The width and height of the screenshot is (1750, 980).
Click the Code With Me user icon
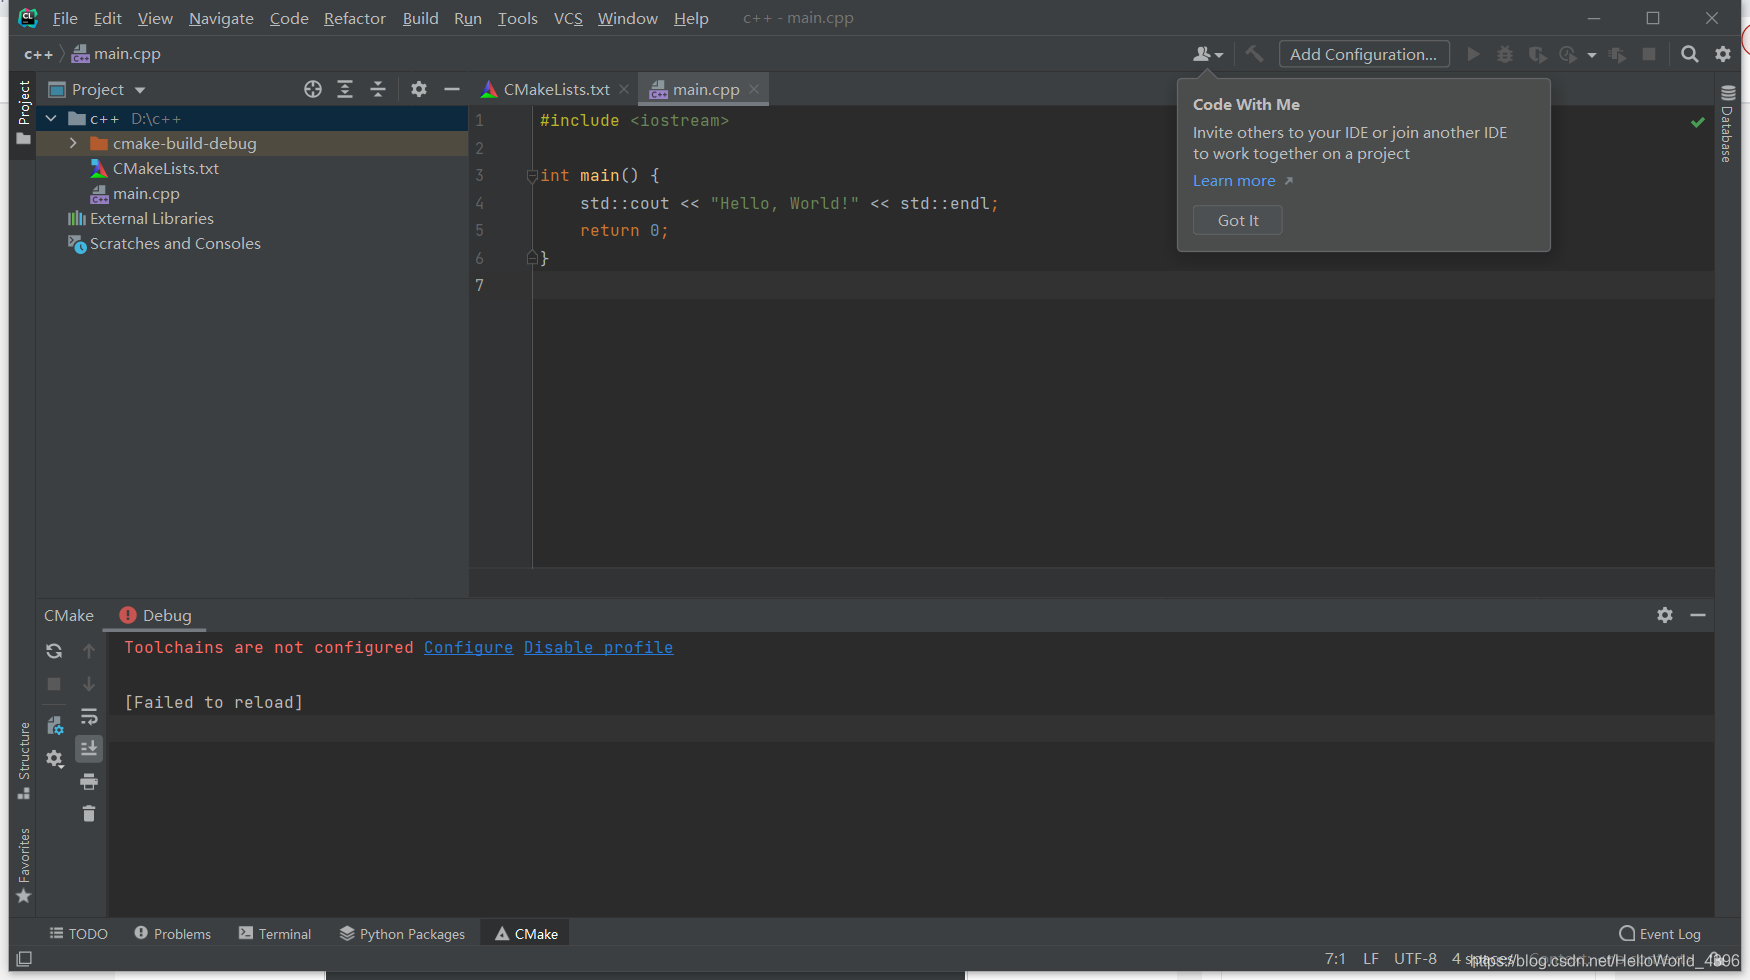tap(1201, 54)
